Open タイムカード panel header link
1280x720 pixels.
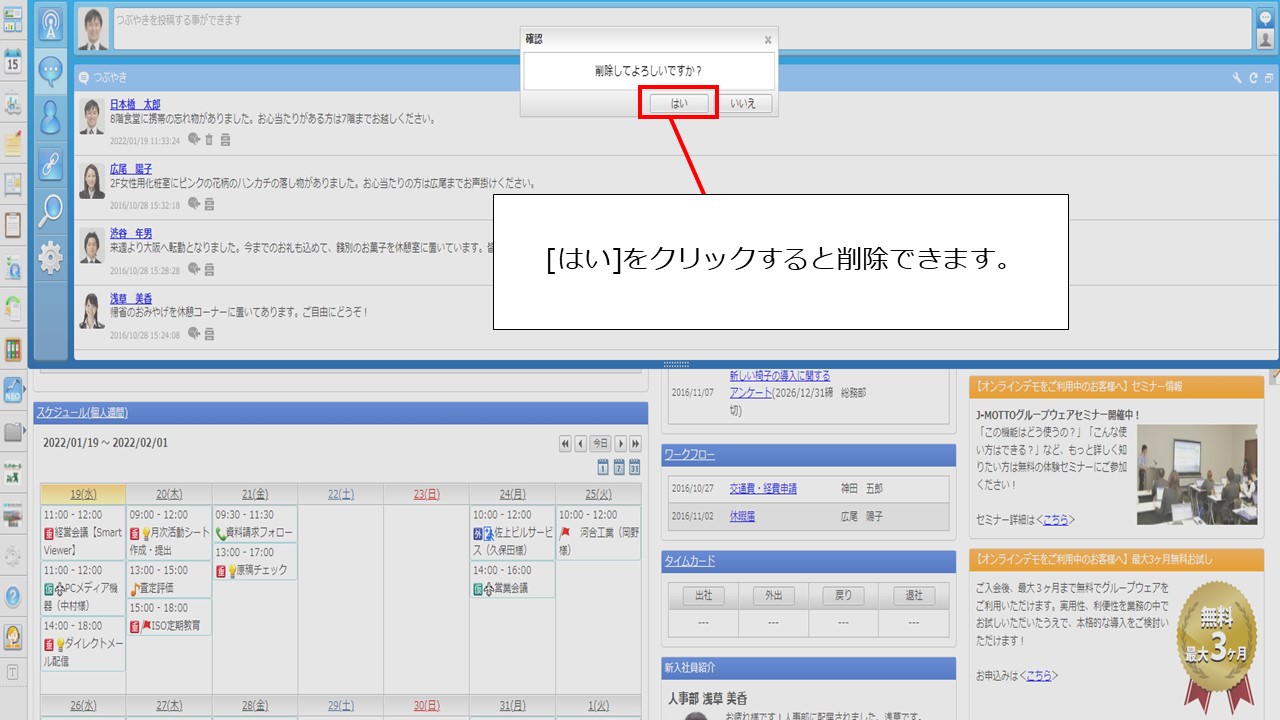[x=690, y=561]
